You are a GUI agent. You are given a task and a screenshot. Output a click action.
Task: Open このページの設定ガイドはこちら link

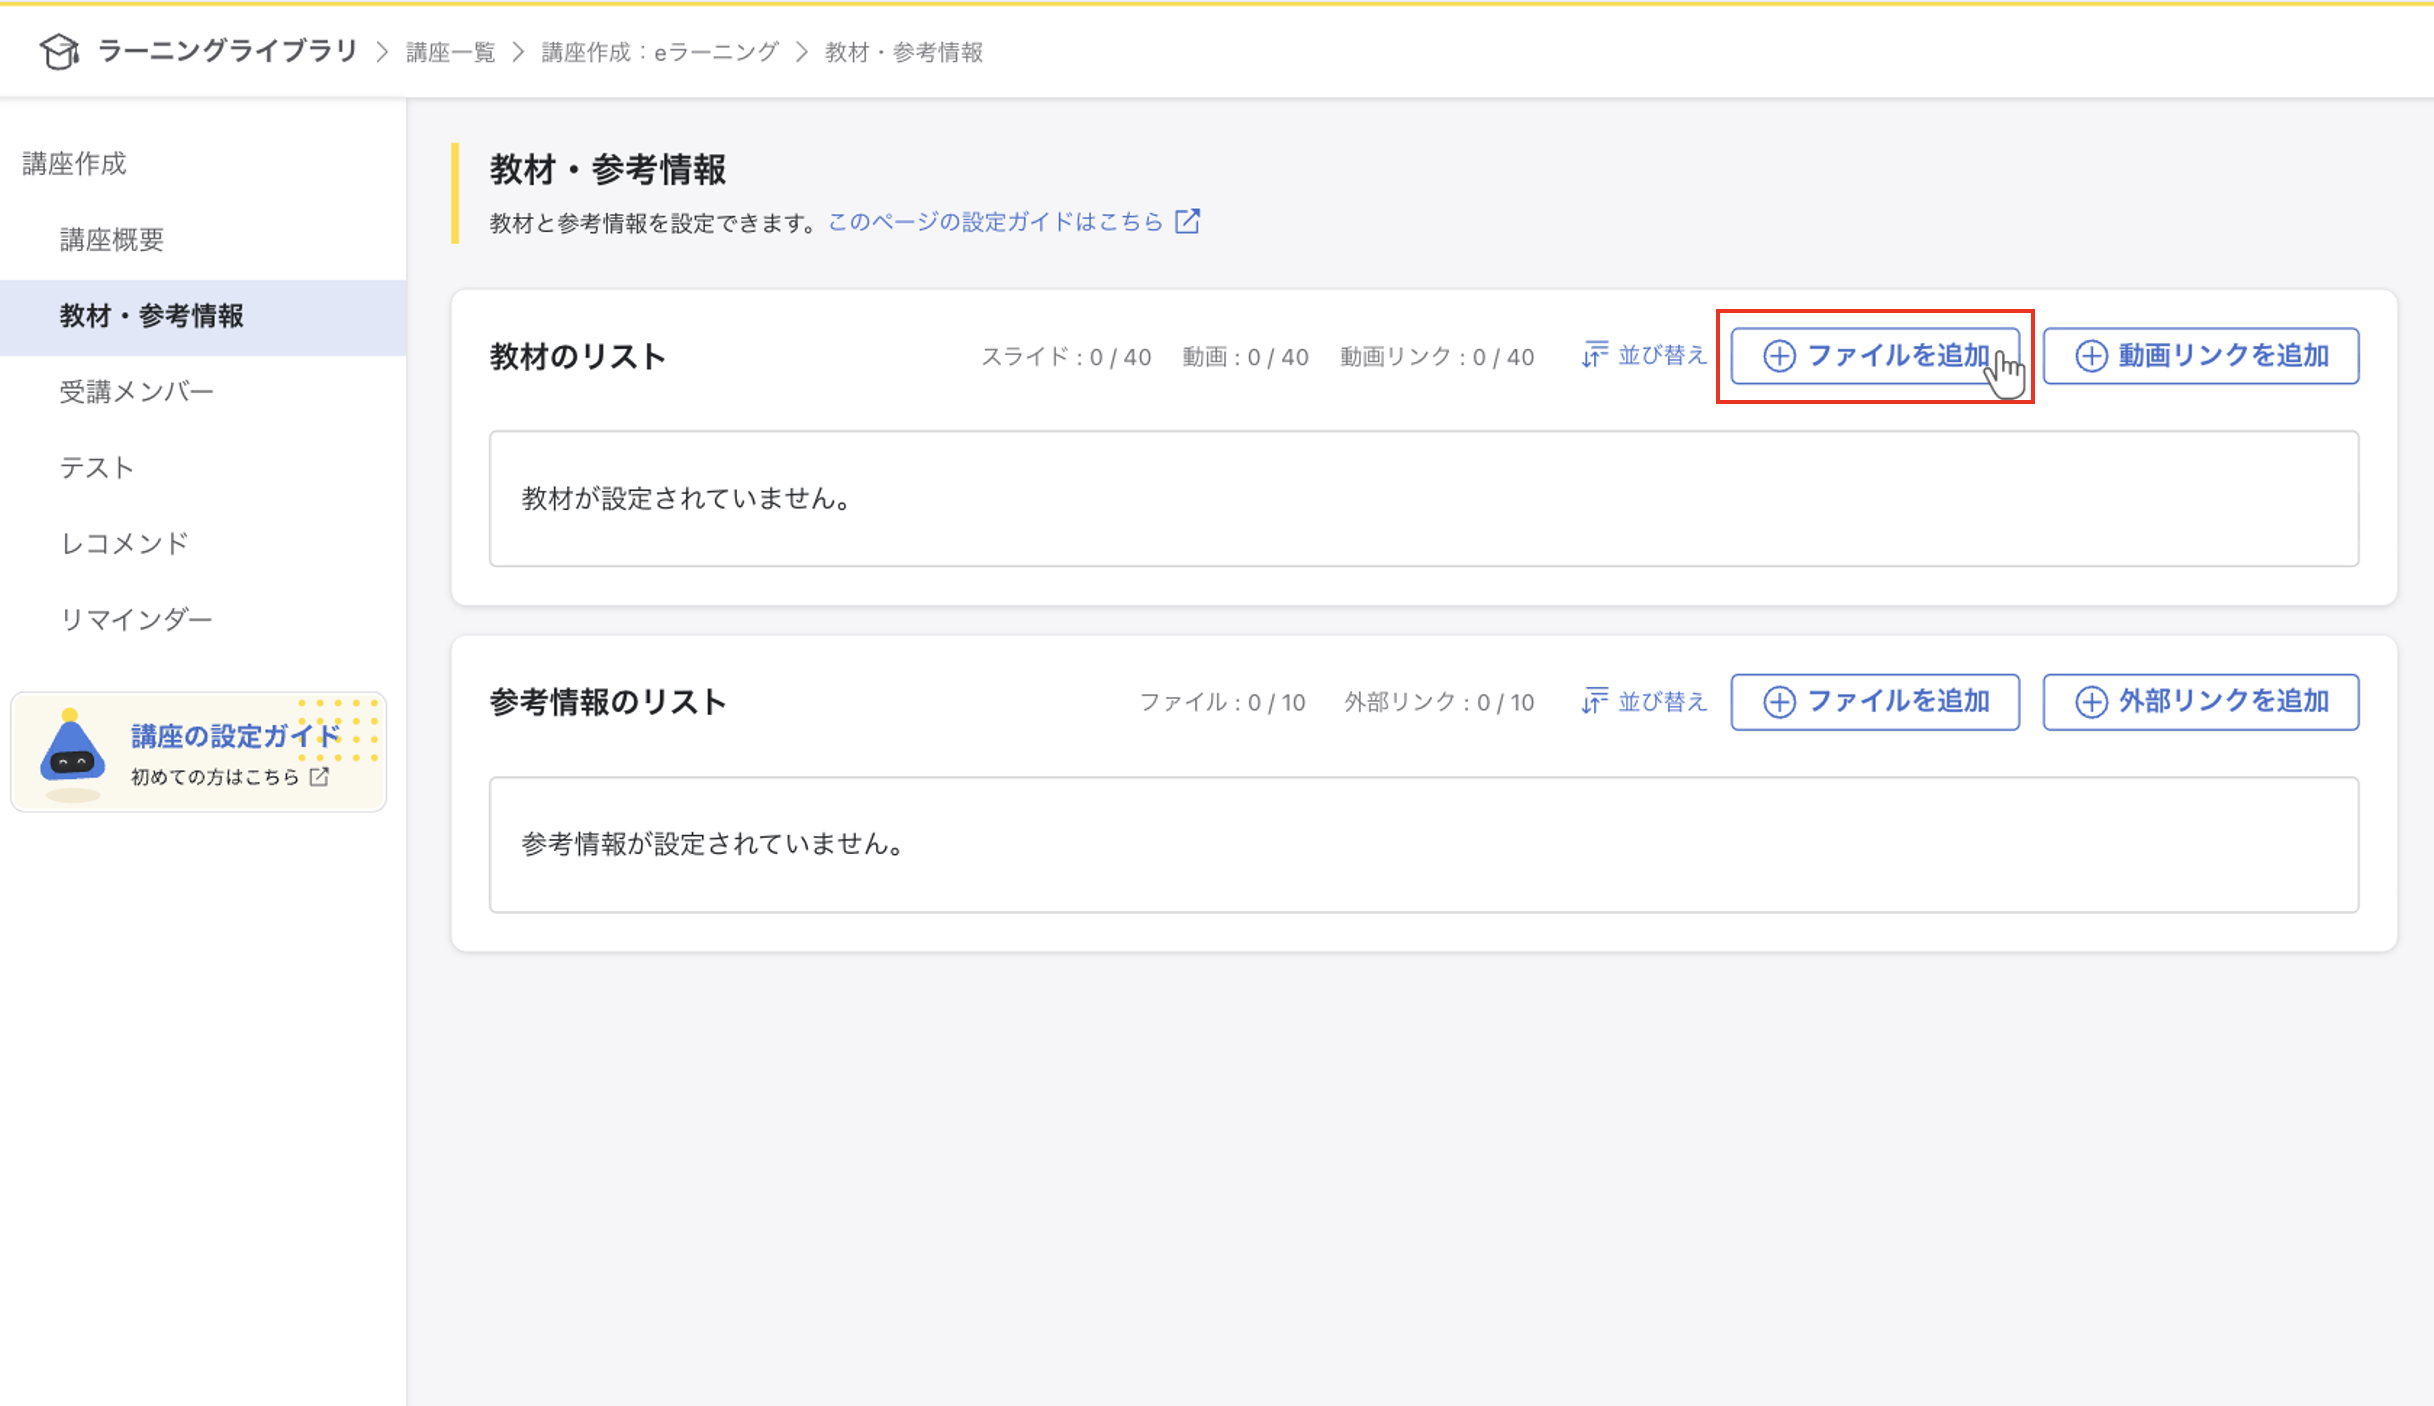point(995,221)
